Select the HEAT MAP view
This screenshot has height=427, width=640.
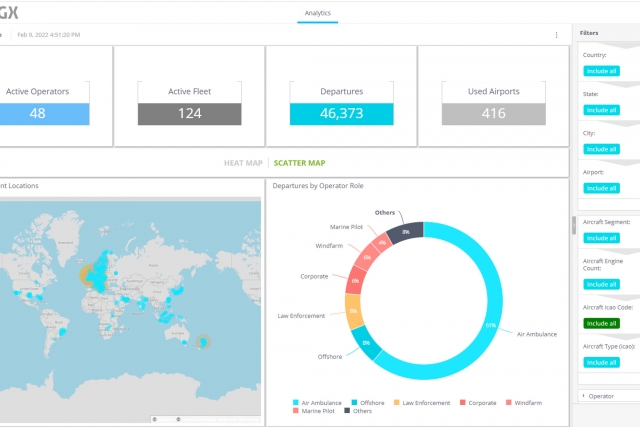[243, 163]
